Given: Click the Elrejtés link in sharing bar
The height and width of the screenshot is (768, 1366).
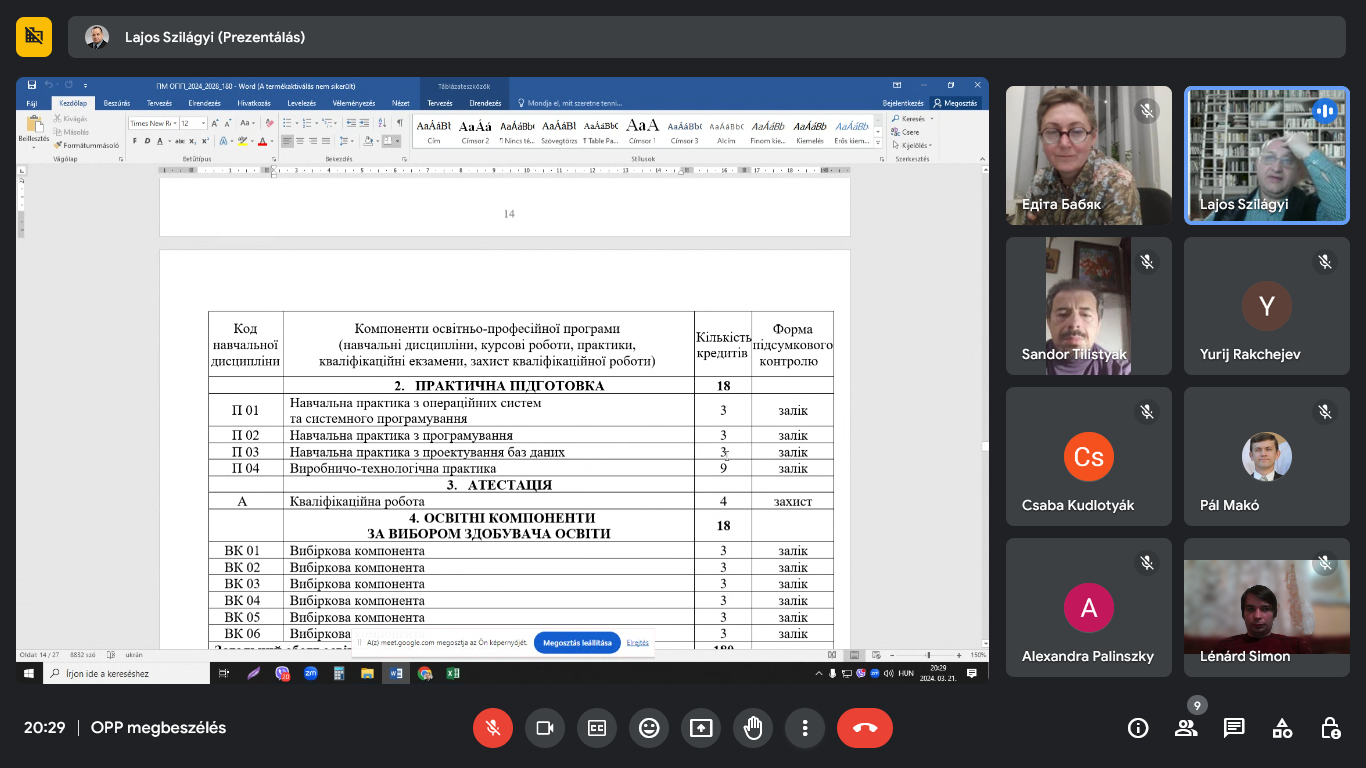Looking at the screenshot, I should 638,643.
